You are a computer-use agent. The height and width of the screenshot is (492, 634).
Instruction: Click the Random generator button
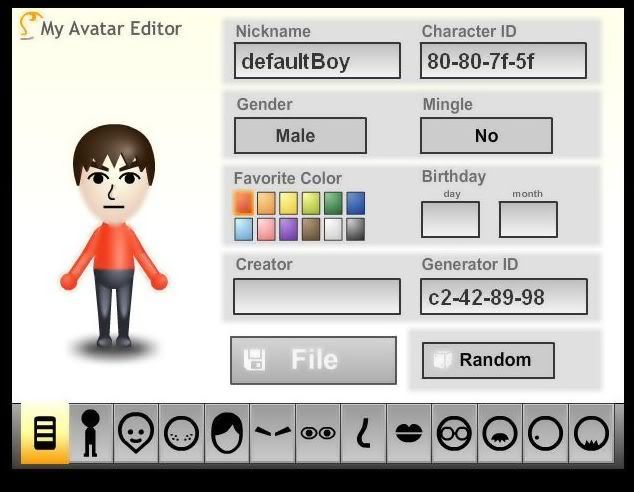pos(488,360)
